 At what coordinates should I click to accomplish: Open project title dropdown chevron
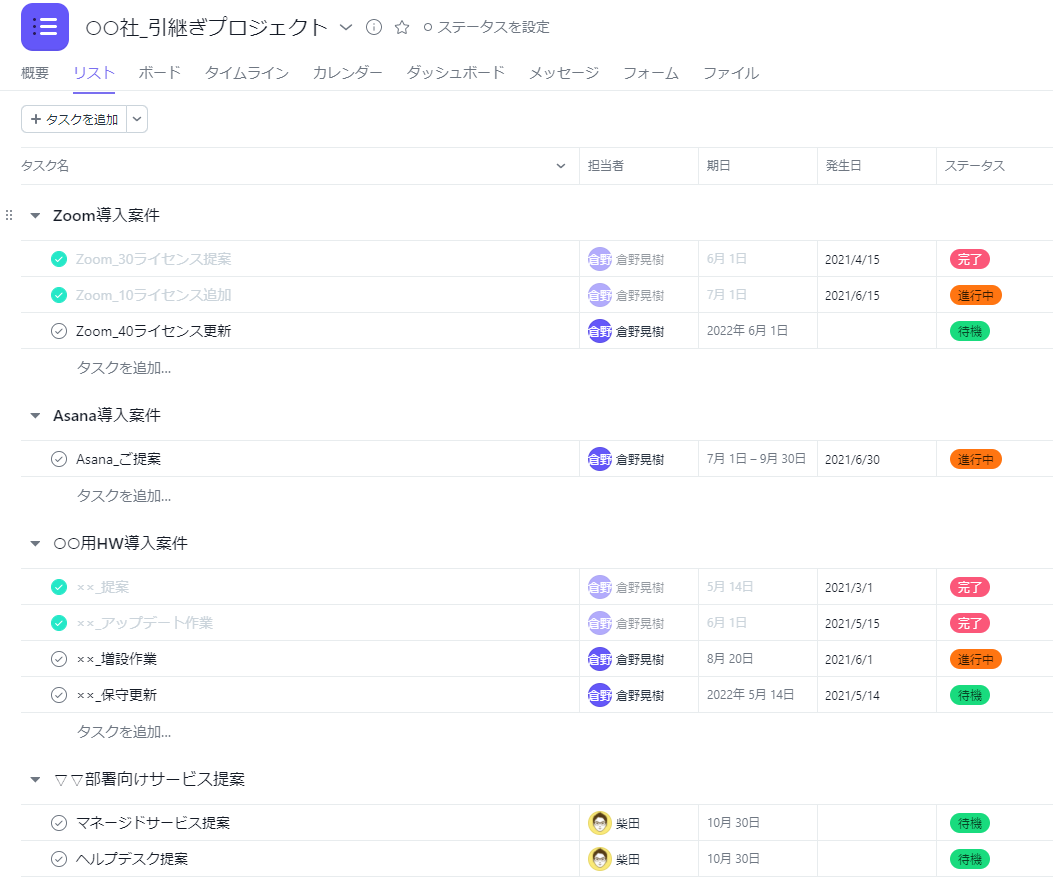pyautogui.click(x=346, y=28)
